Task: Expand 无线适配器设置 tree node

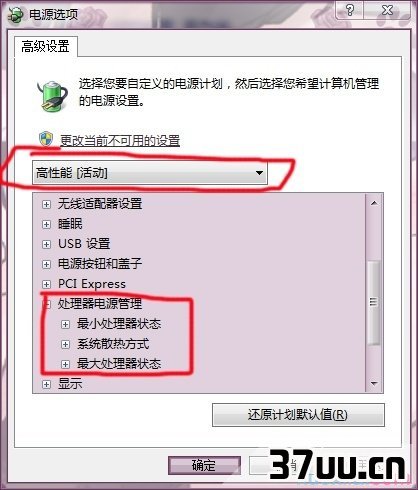Action: click(x=46, y=204)
